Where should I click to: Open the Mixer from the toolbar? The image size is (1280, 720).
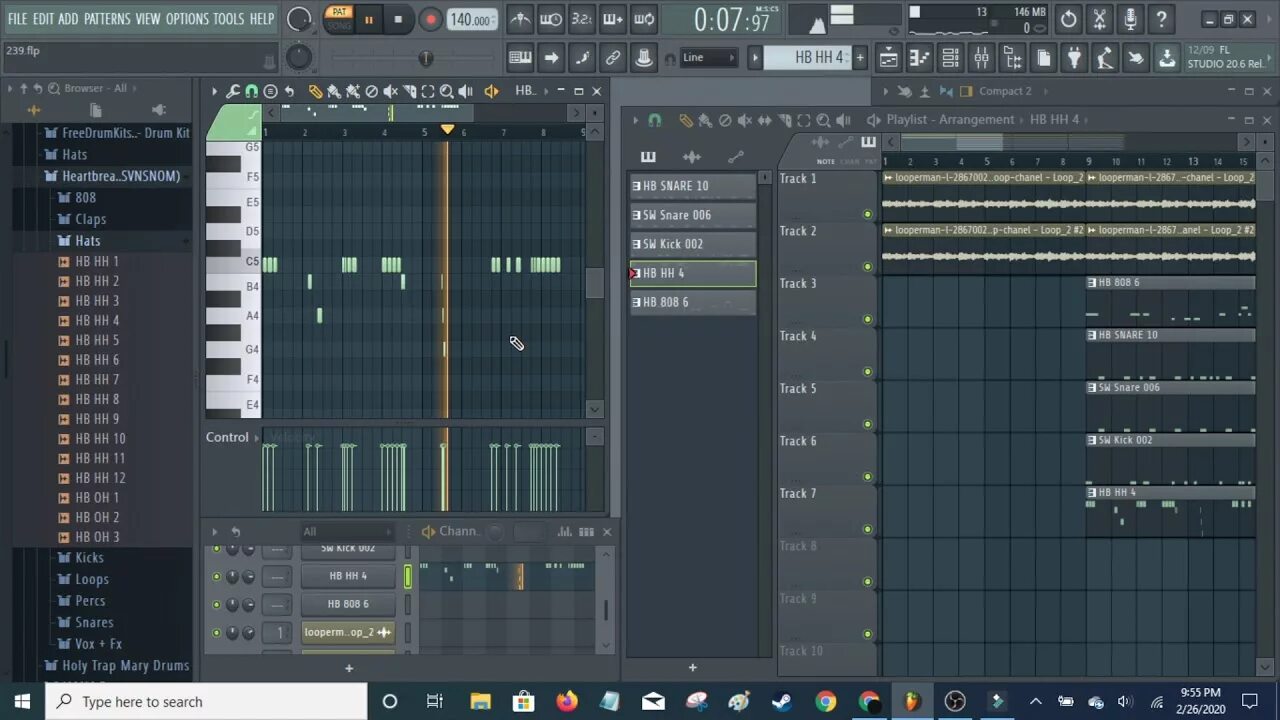[x=981, y=59]
